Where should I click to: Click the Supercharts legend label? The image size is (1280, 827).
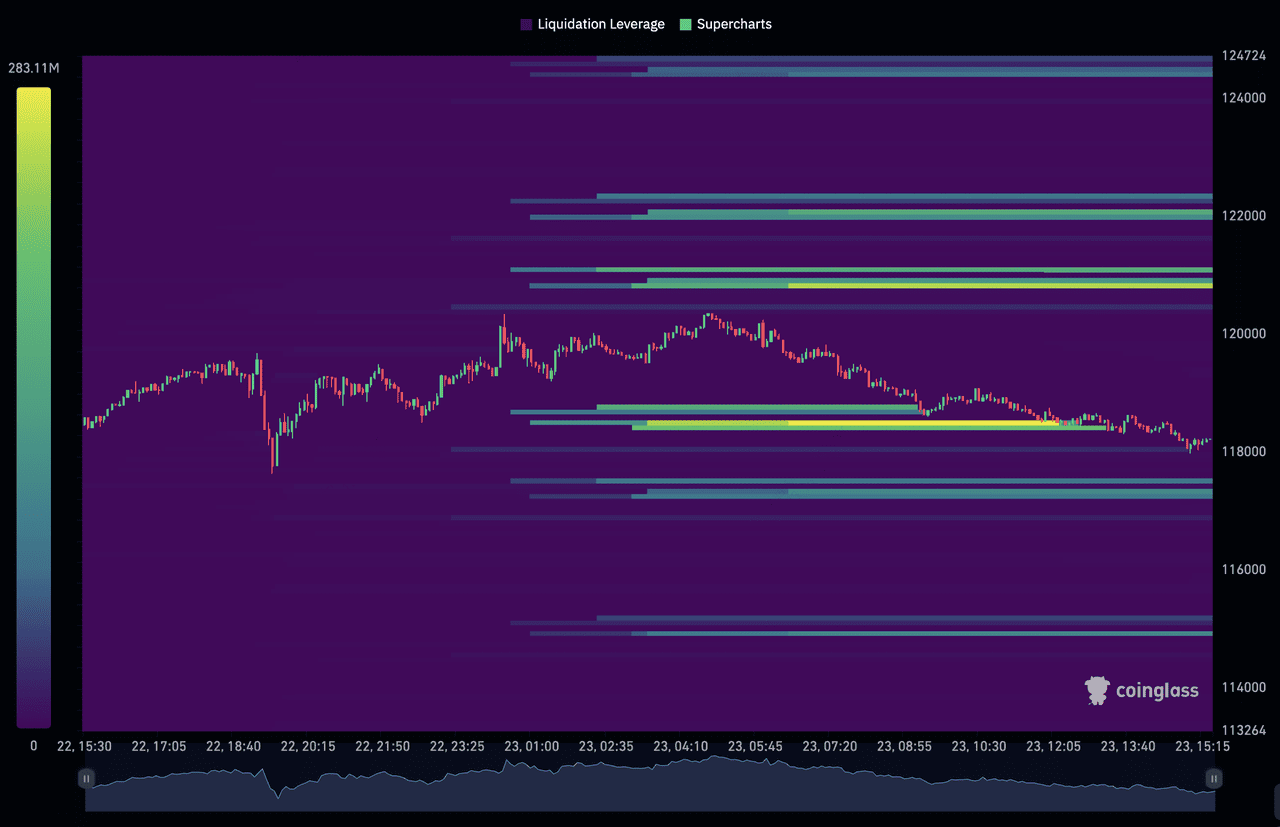[734, 24]
